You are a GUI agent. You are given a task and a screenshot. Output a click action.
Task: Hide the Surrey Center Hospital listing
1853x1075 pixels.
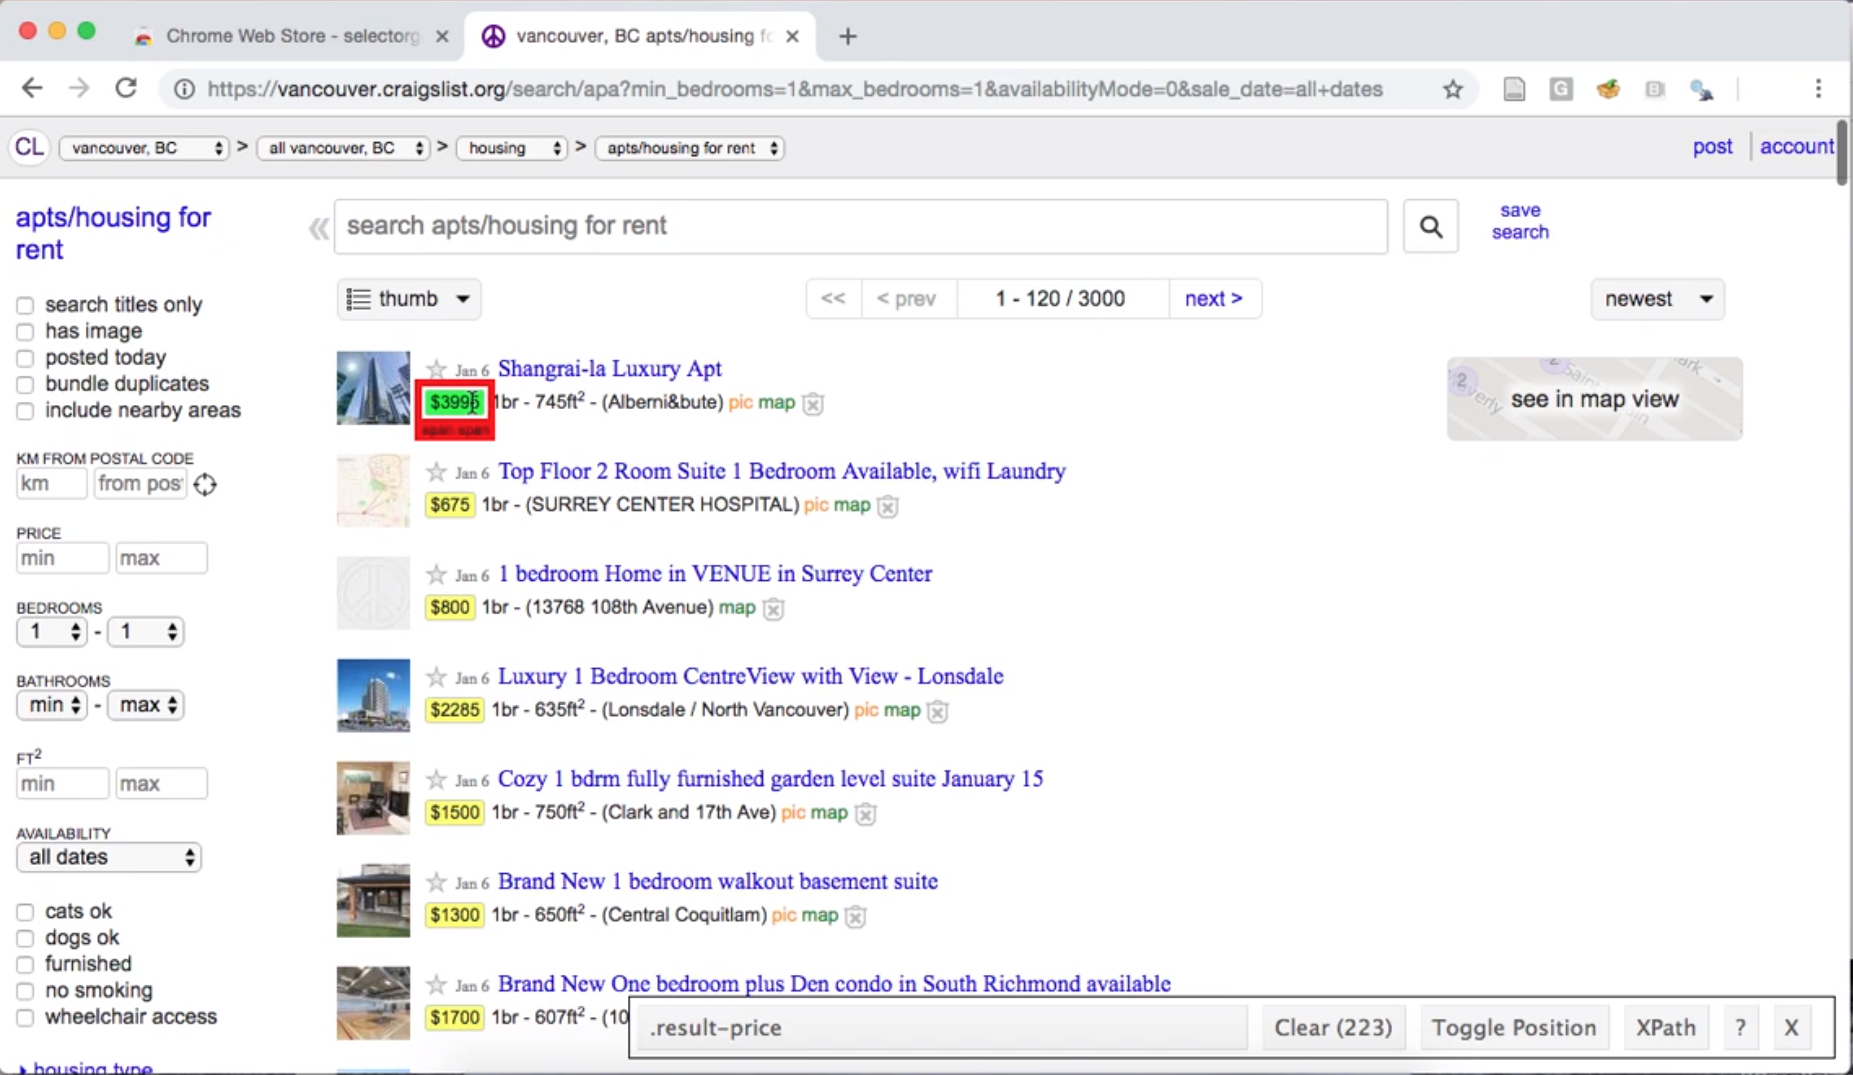[888, 506]
